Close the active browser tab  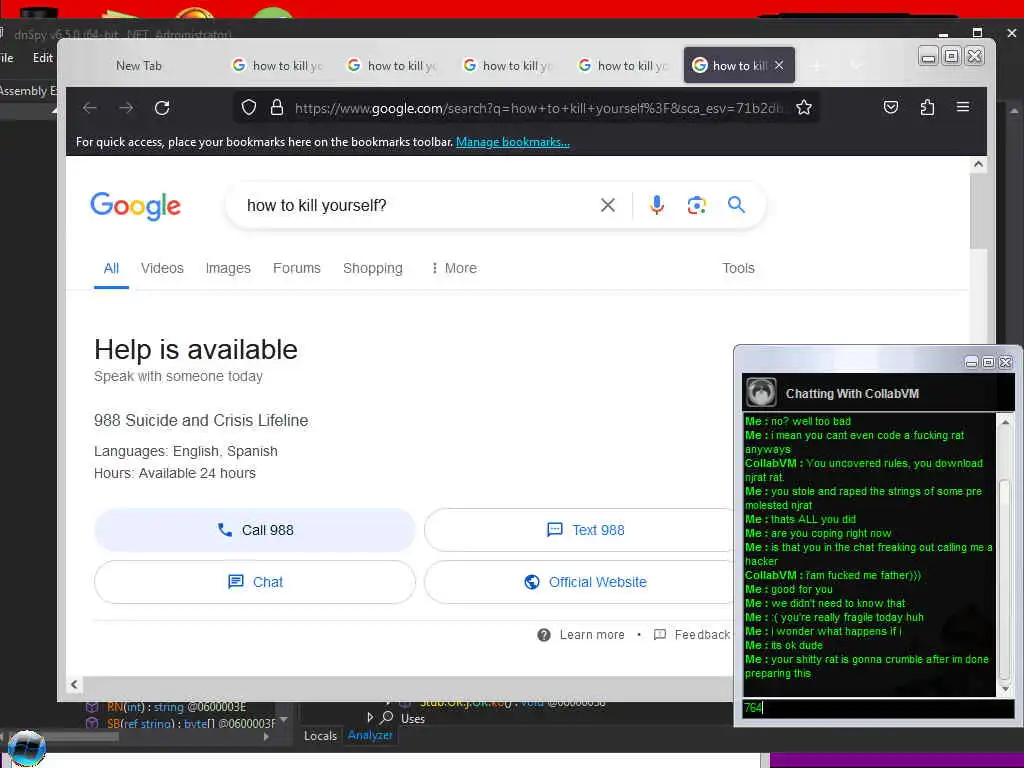779,65
